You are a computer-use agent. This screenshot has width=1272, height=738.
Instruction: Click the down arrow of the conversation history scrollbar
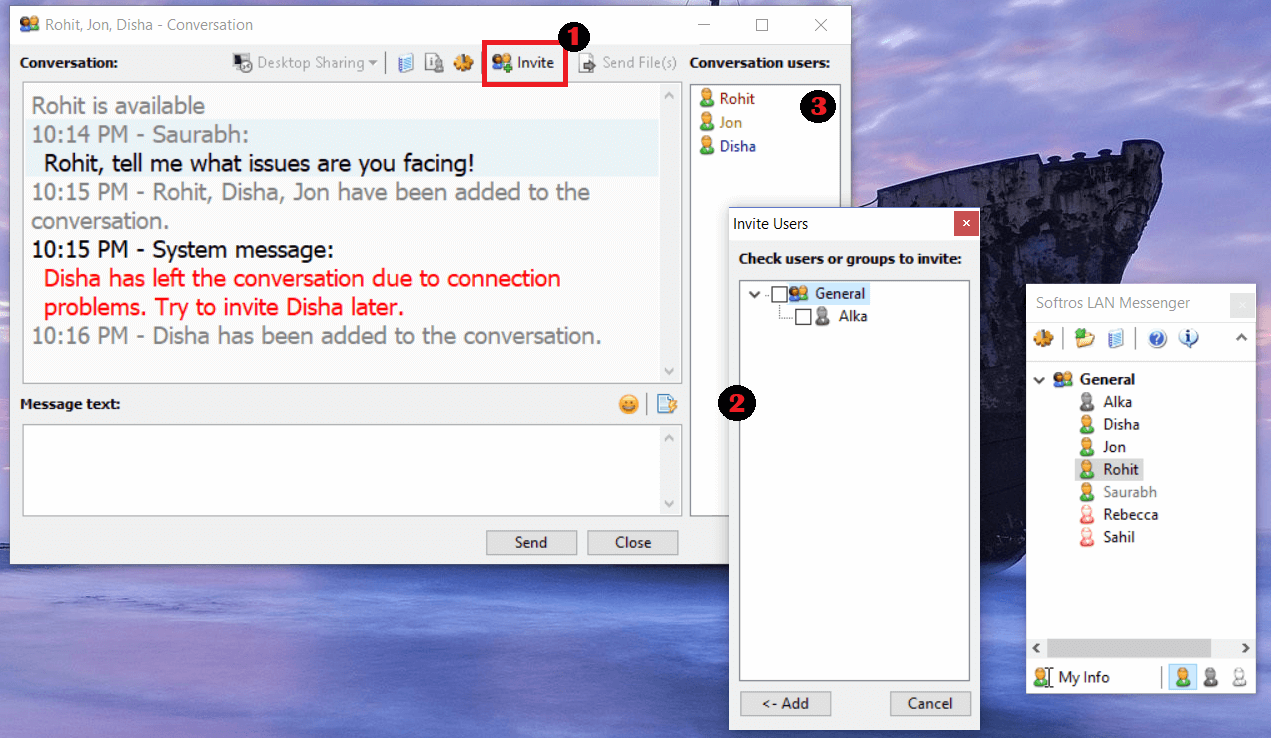(x=670, y=372)
